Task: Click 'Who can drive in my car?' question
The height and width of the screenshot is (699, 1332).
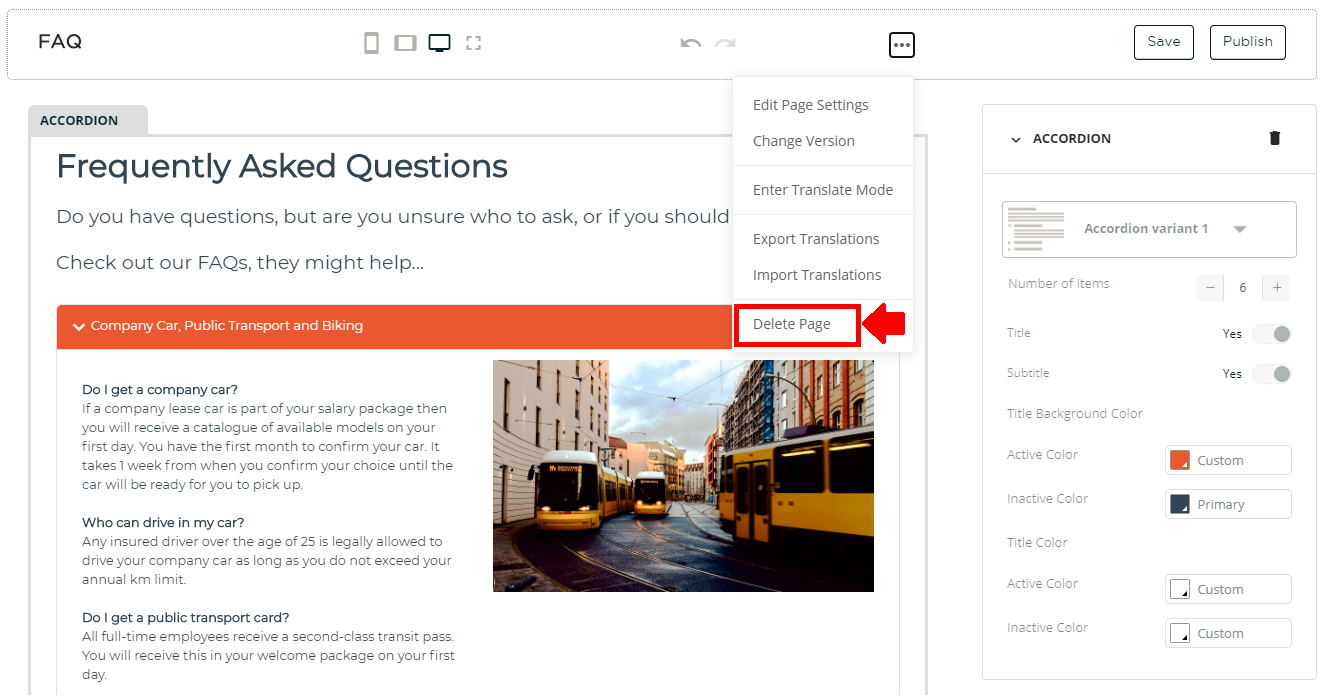Action: click(x=163, y=523)
